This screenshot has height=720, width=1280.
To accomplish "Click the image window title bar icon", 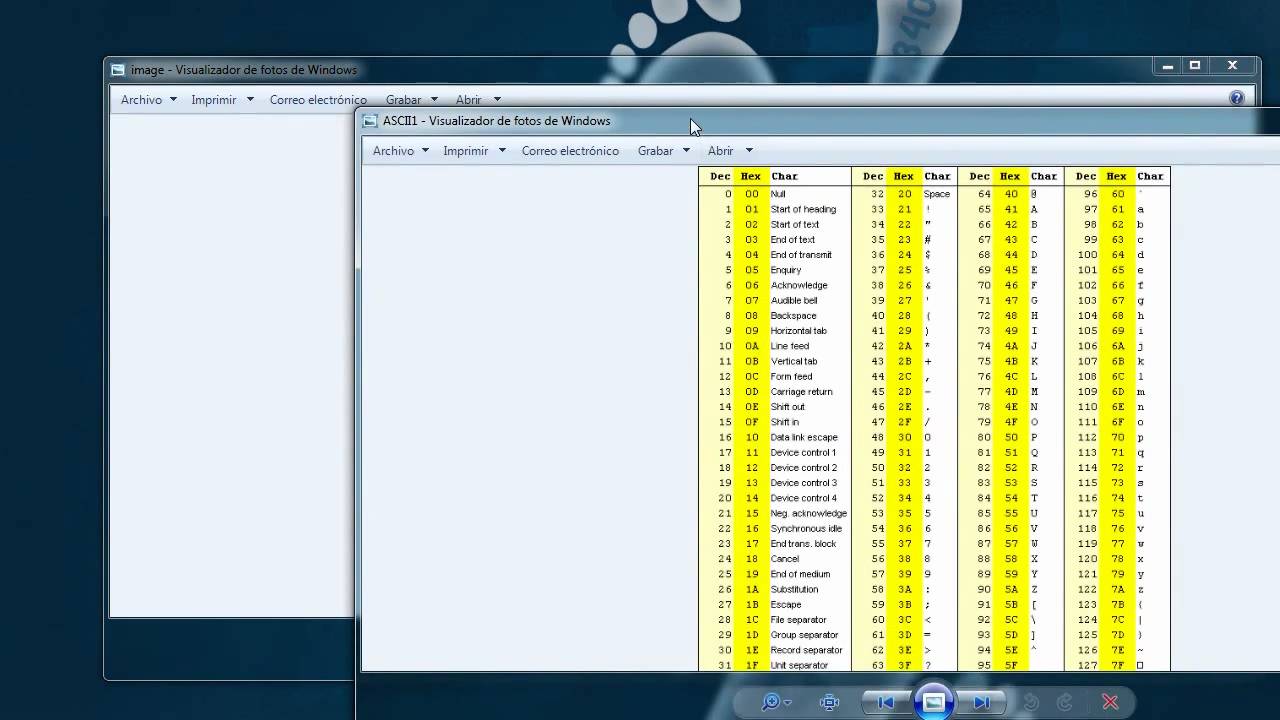I will tap(118, 70).
